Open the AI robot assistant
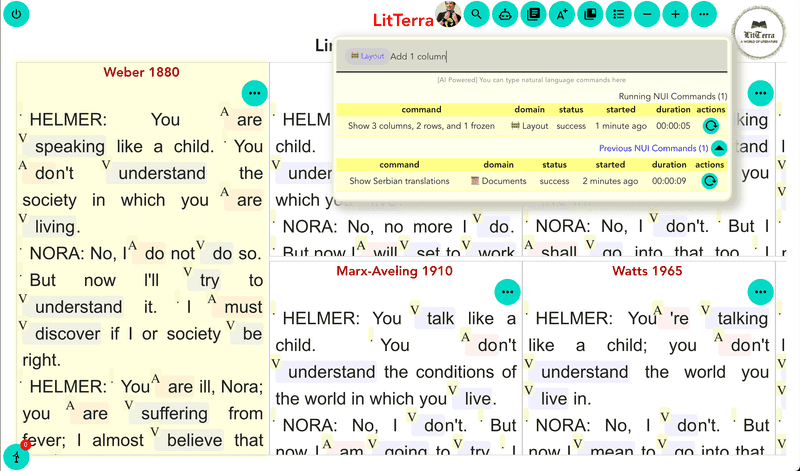 coord(505,14)
